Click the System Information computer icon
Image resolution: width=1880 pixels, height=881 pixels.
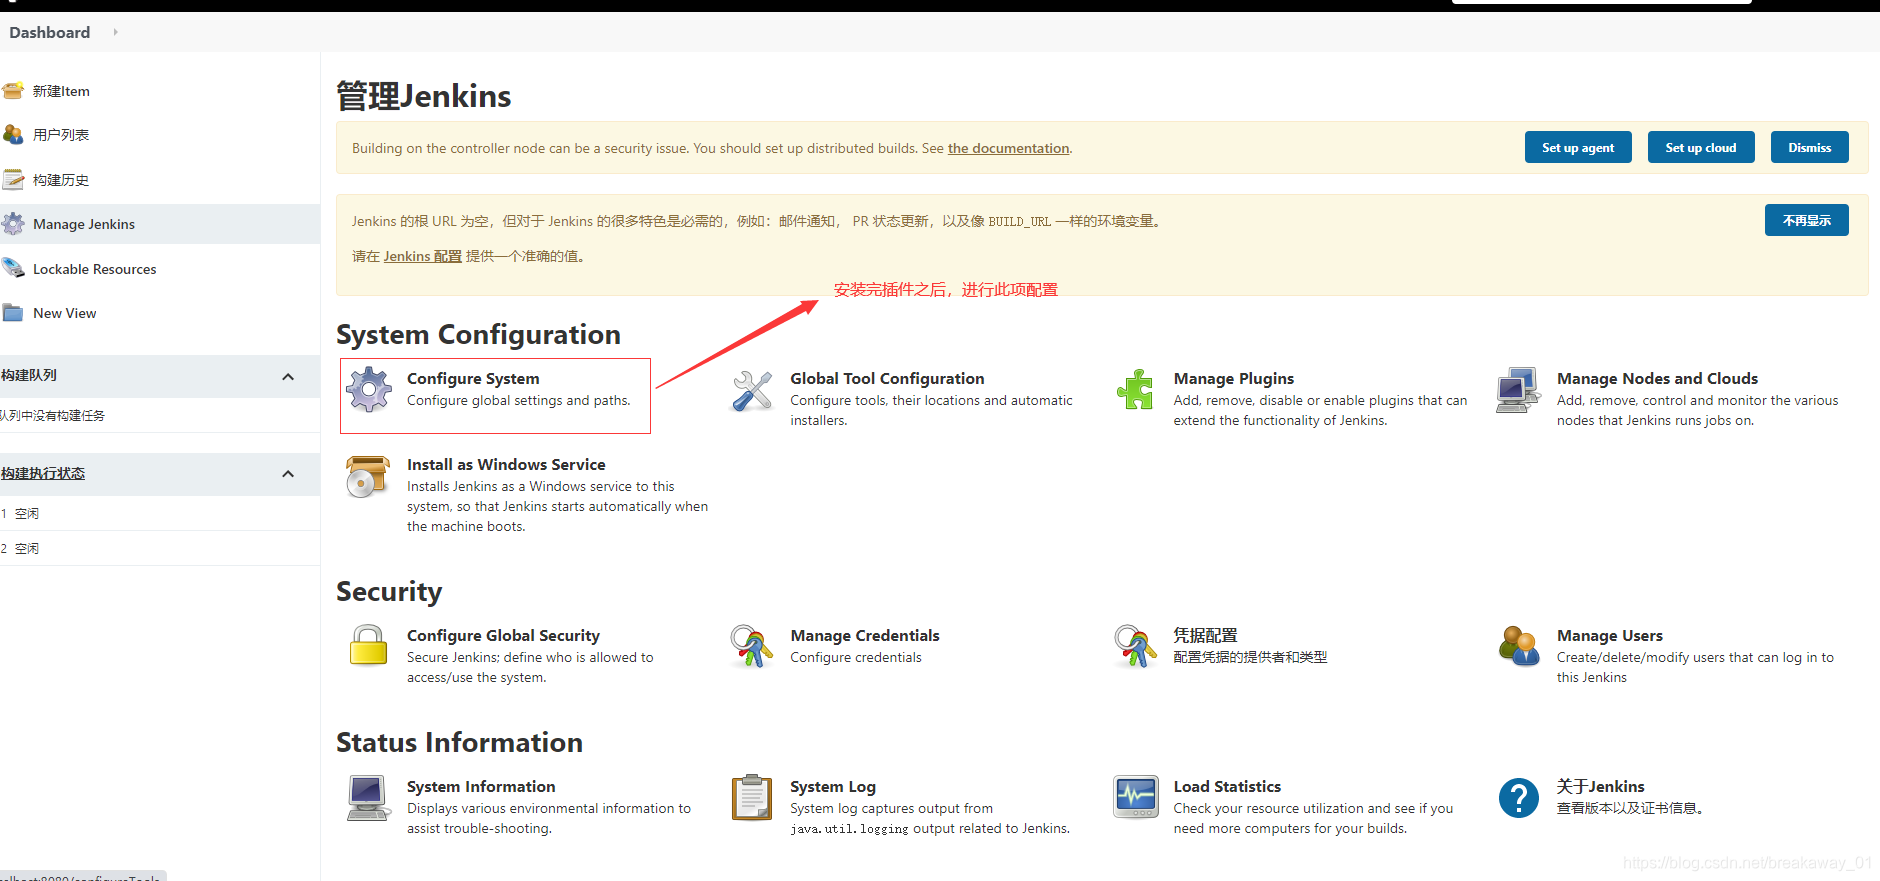pos(368,798)
